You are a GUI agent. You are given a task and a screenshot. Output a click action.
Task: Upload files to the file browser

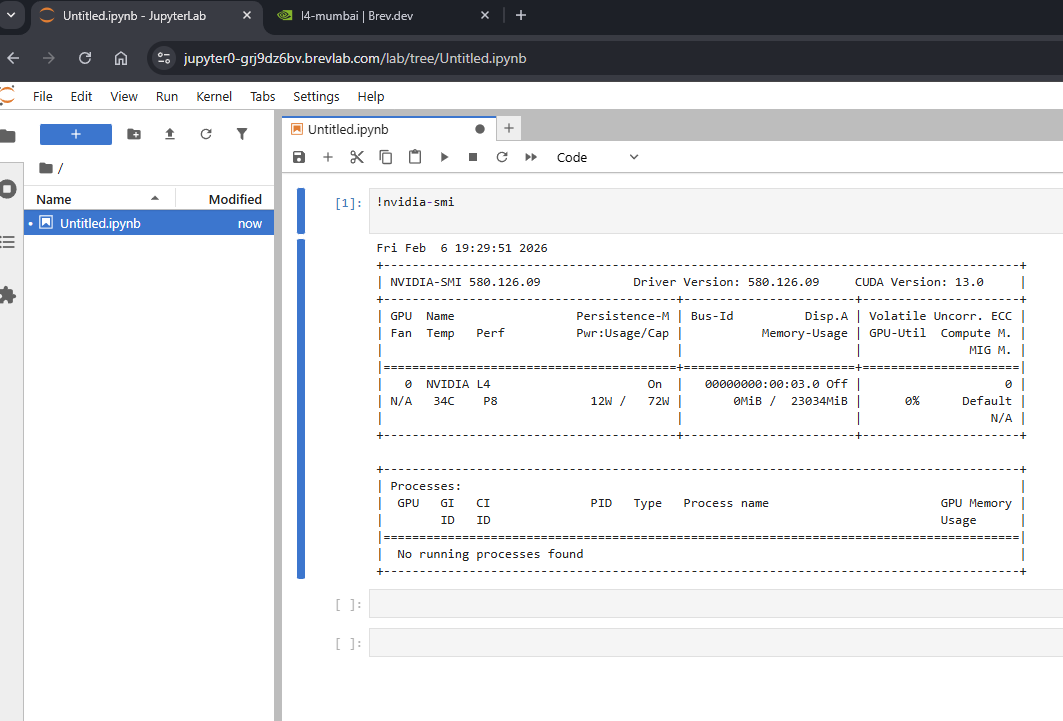pyautogui.click(x=170, y=134)
